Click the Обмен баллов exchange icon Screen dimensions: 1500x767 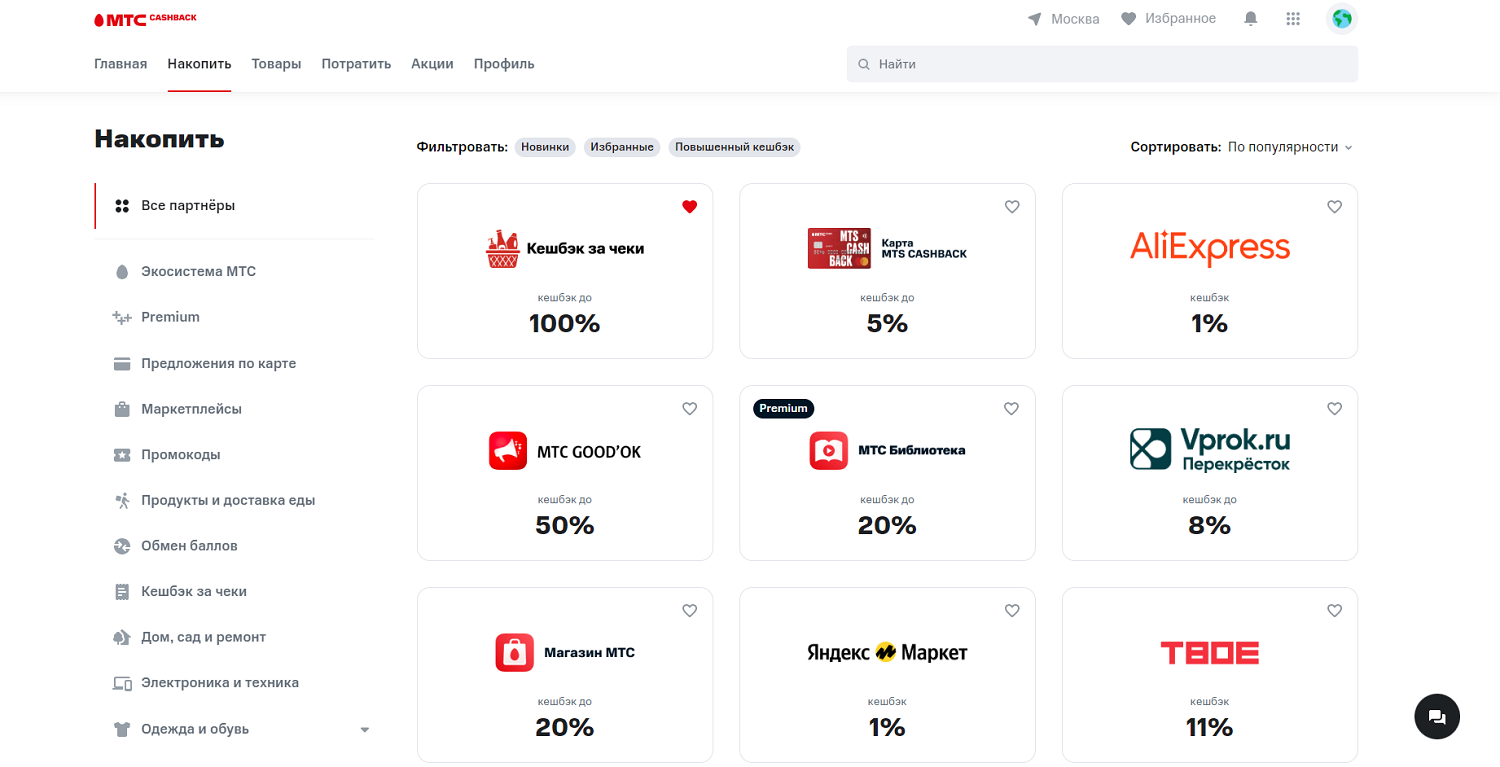122,546
